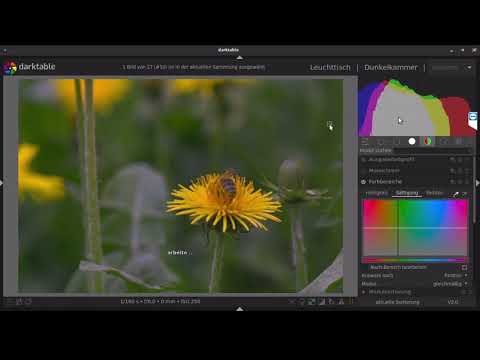
Task: Collapse the top panel arrow
Action: coord(239,58)
